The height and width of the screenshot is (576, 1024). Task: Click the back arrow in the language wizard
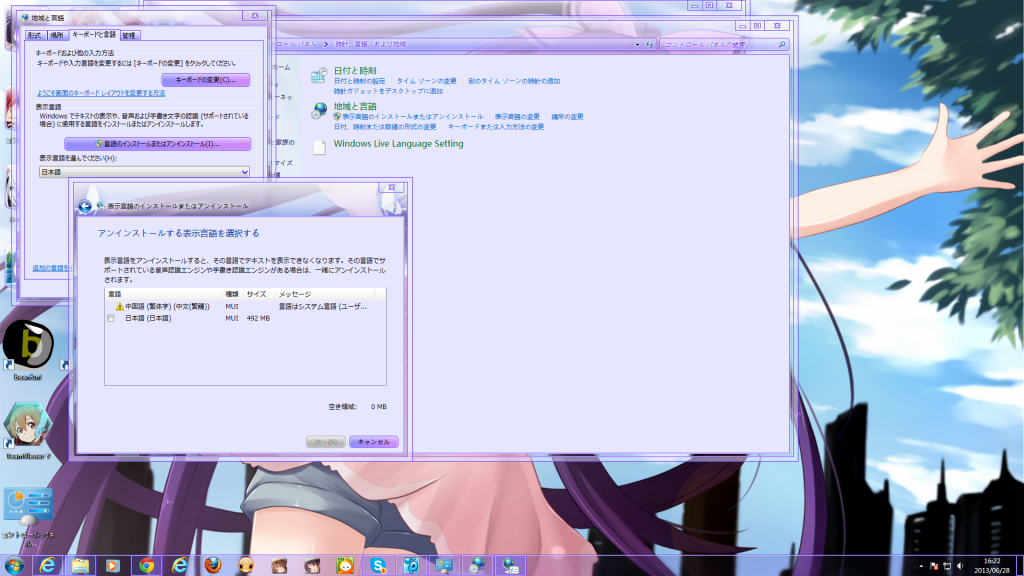[x=85, y=206]
